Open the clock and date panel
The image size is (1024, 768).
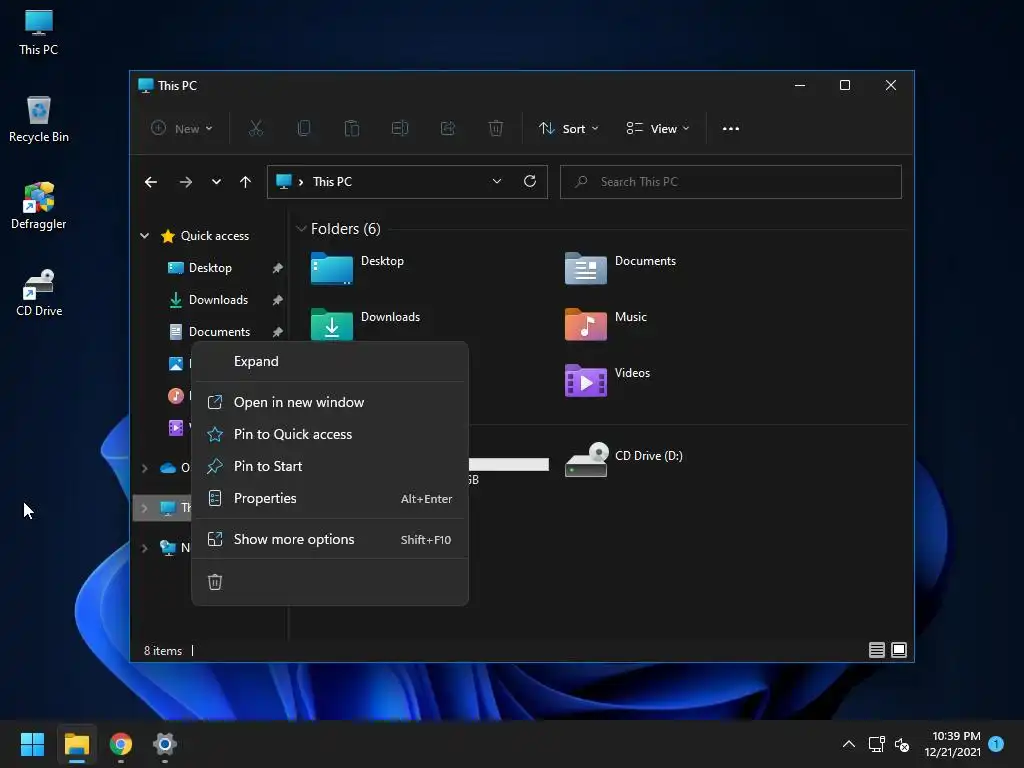pyautogui.click(x=952, y=744)
